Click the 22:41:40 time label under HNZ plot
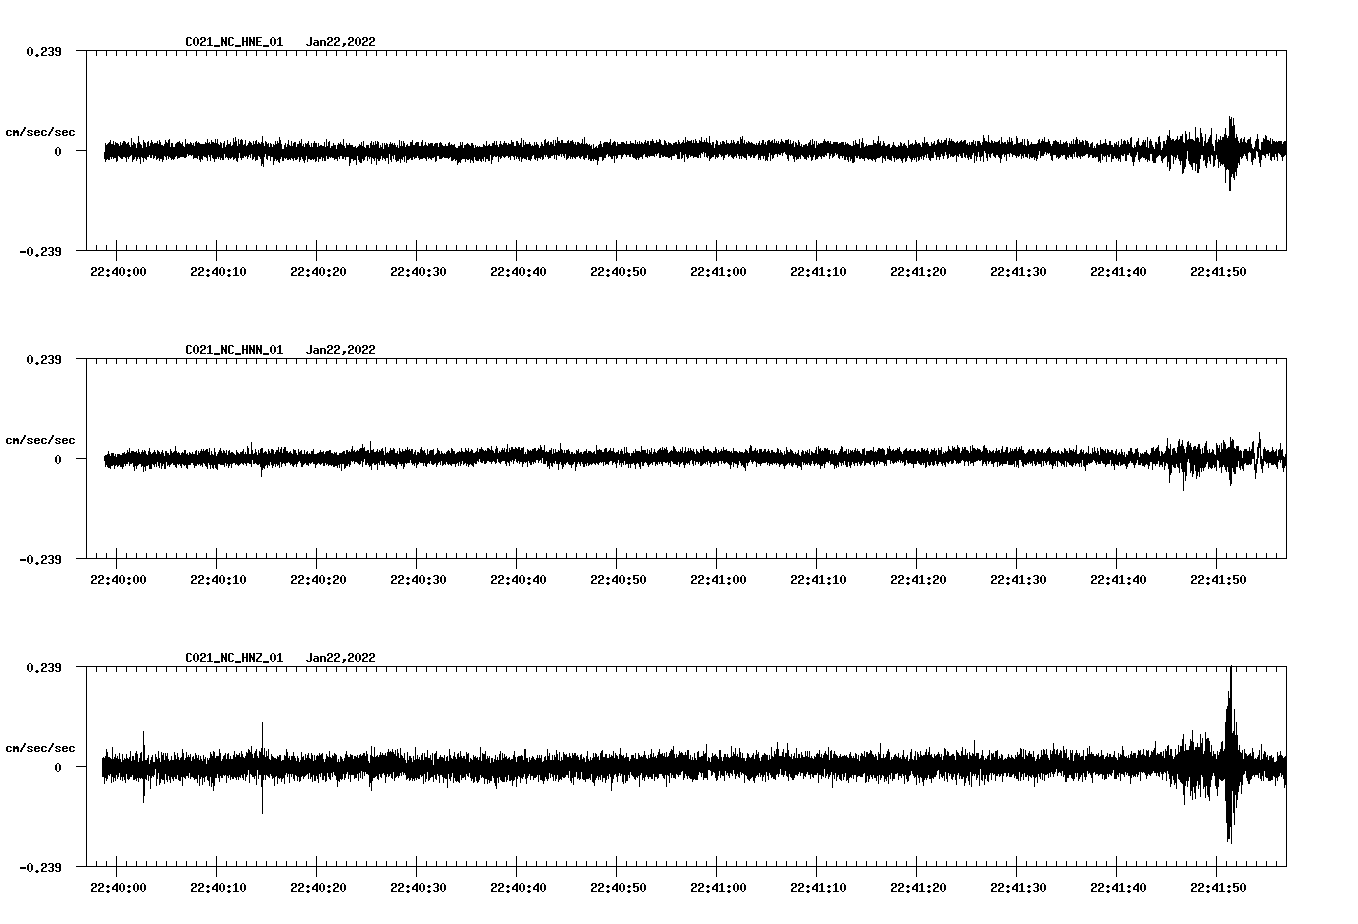This screenshot has height=924, width=1358. pos(1118,888)
